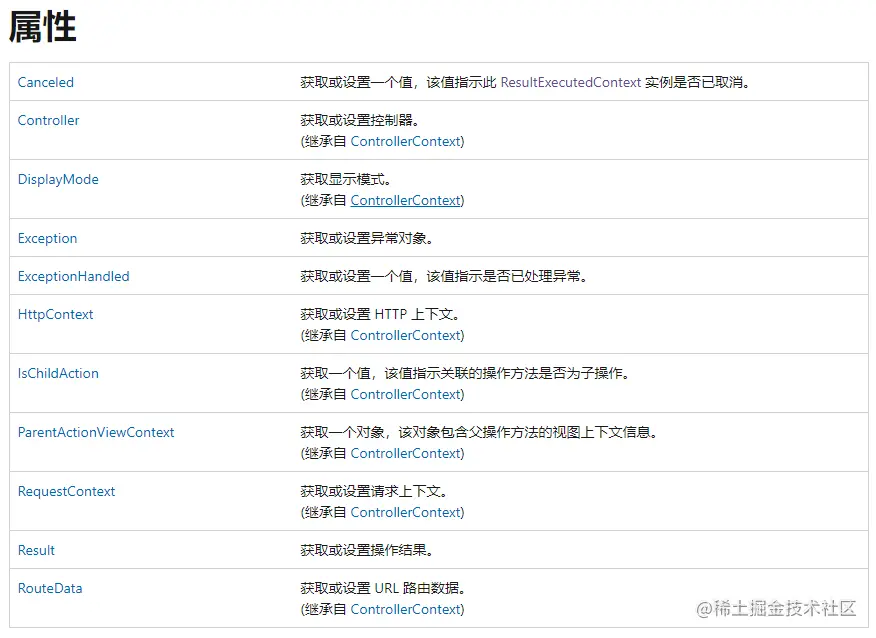Screen dimensions: 876x638
Task: Select the 属性 section heading
Action: pos(40,27)
